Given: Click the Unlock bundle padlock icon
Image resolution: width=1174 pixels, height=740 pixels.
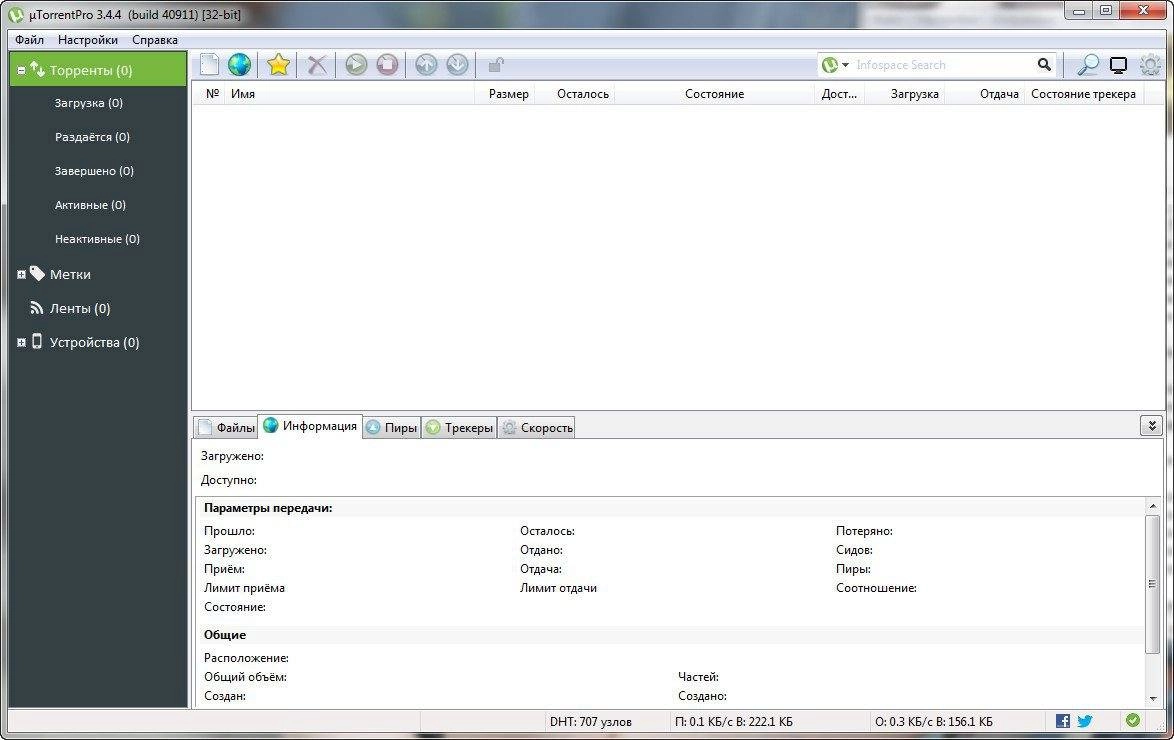Looking at the screenshot, I should 496,65.
